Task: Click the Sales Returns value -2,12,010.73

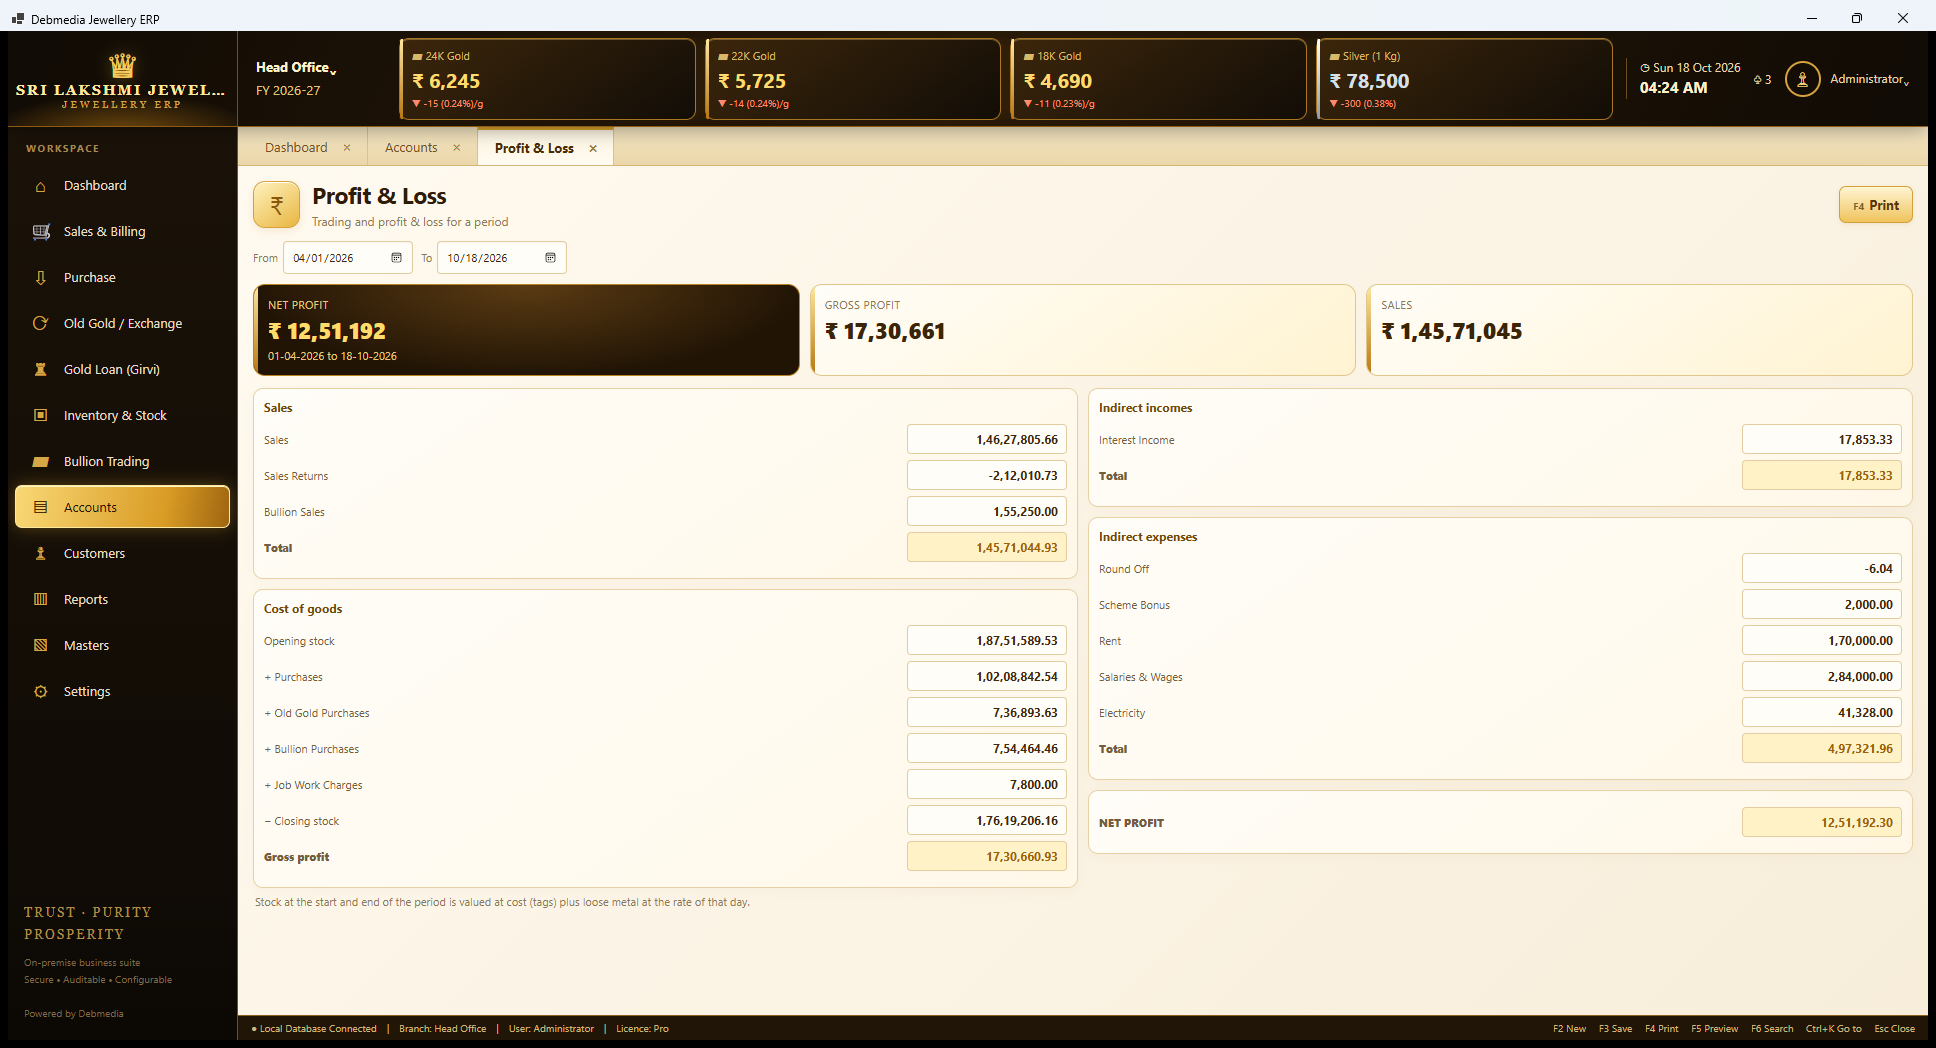Action: pos(987,476)
